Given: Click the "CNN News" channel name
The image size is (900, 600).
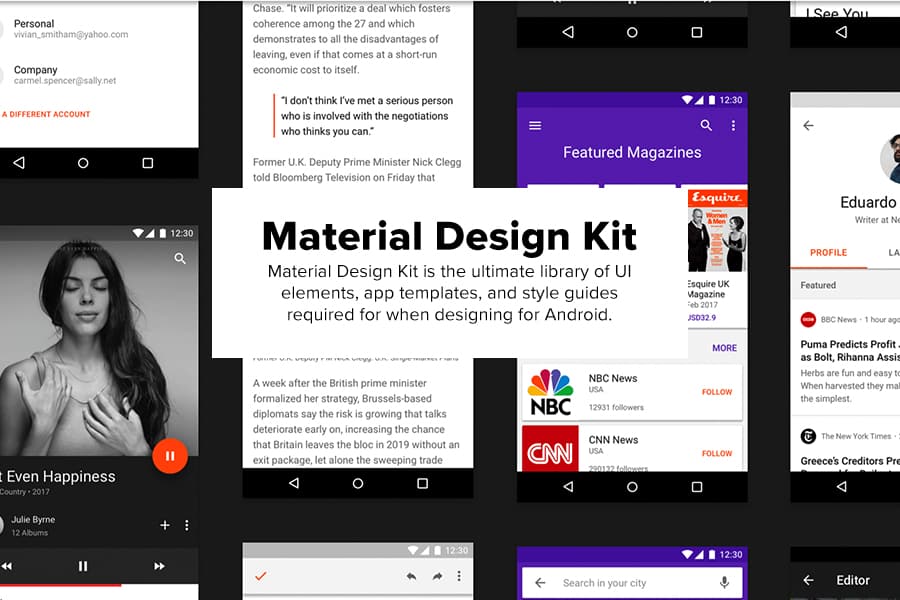Looking at the screenshot, I should (x=613, y=440).
